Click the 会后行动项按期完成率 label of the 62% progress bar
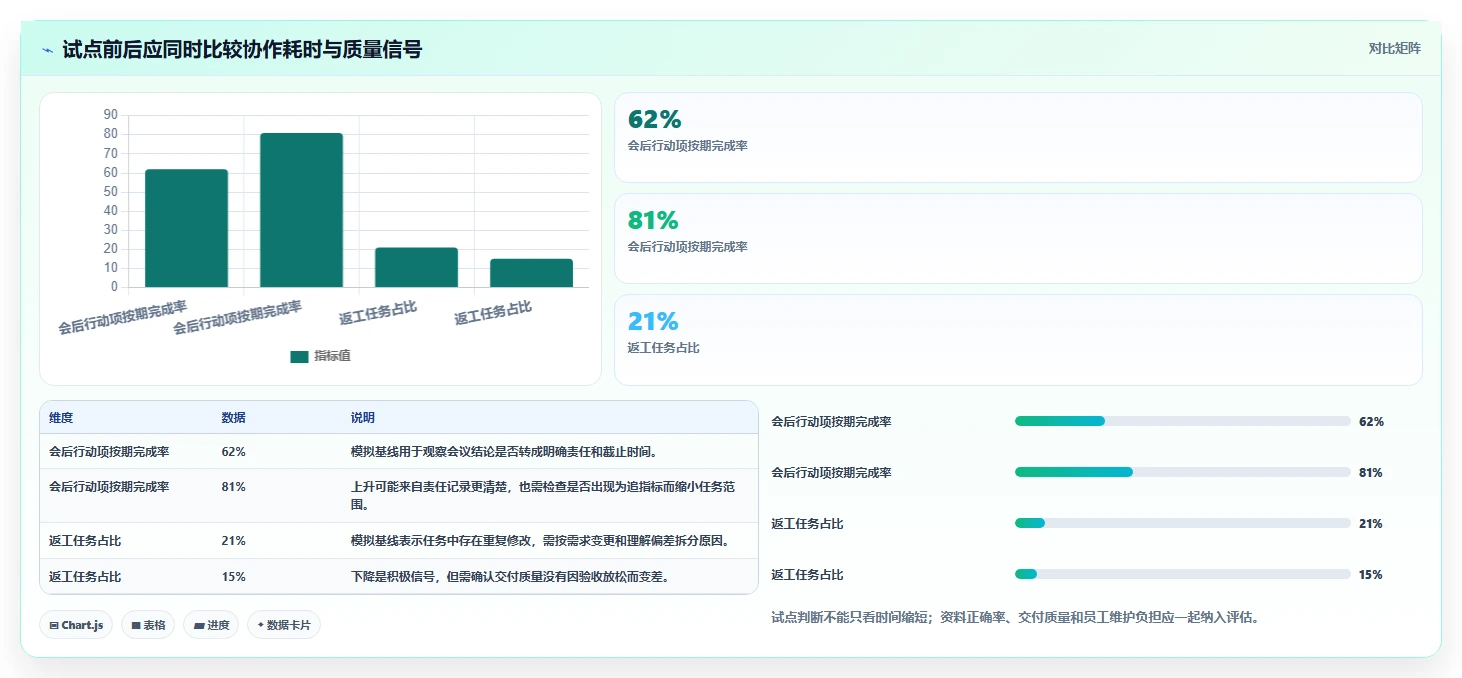The image size is (1462, 678). click(x=831, y=422)
